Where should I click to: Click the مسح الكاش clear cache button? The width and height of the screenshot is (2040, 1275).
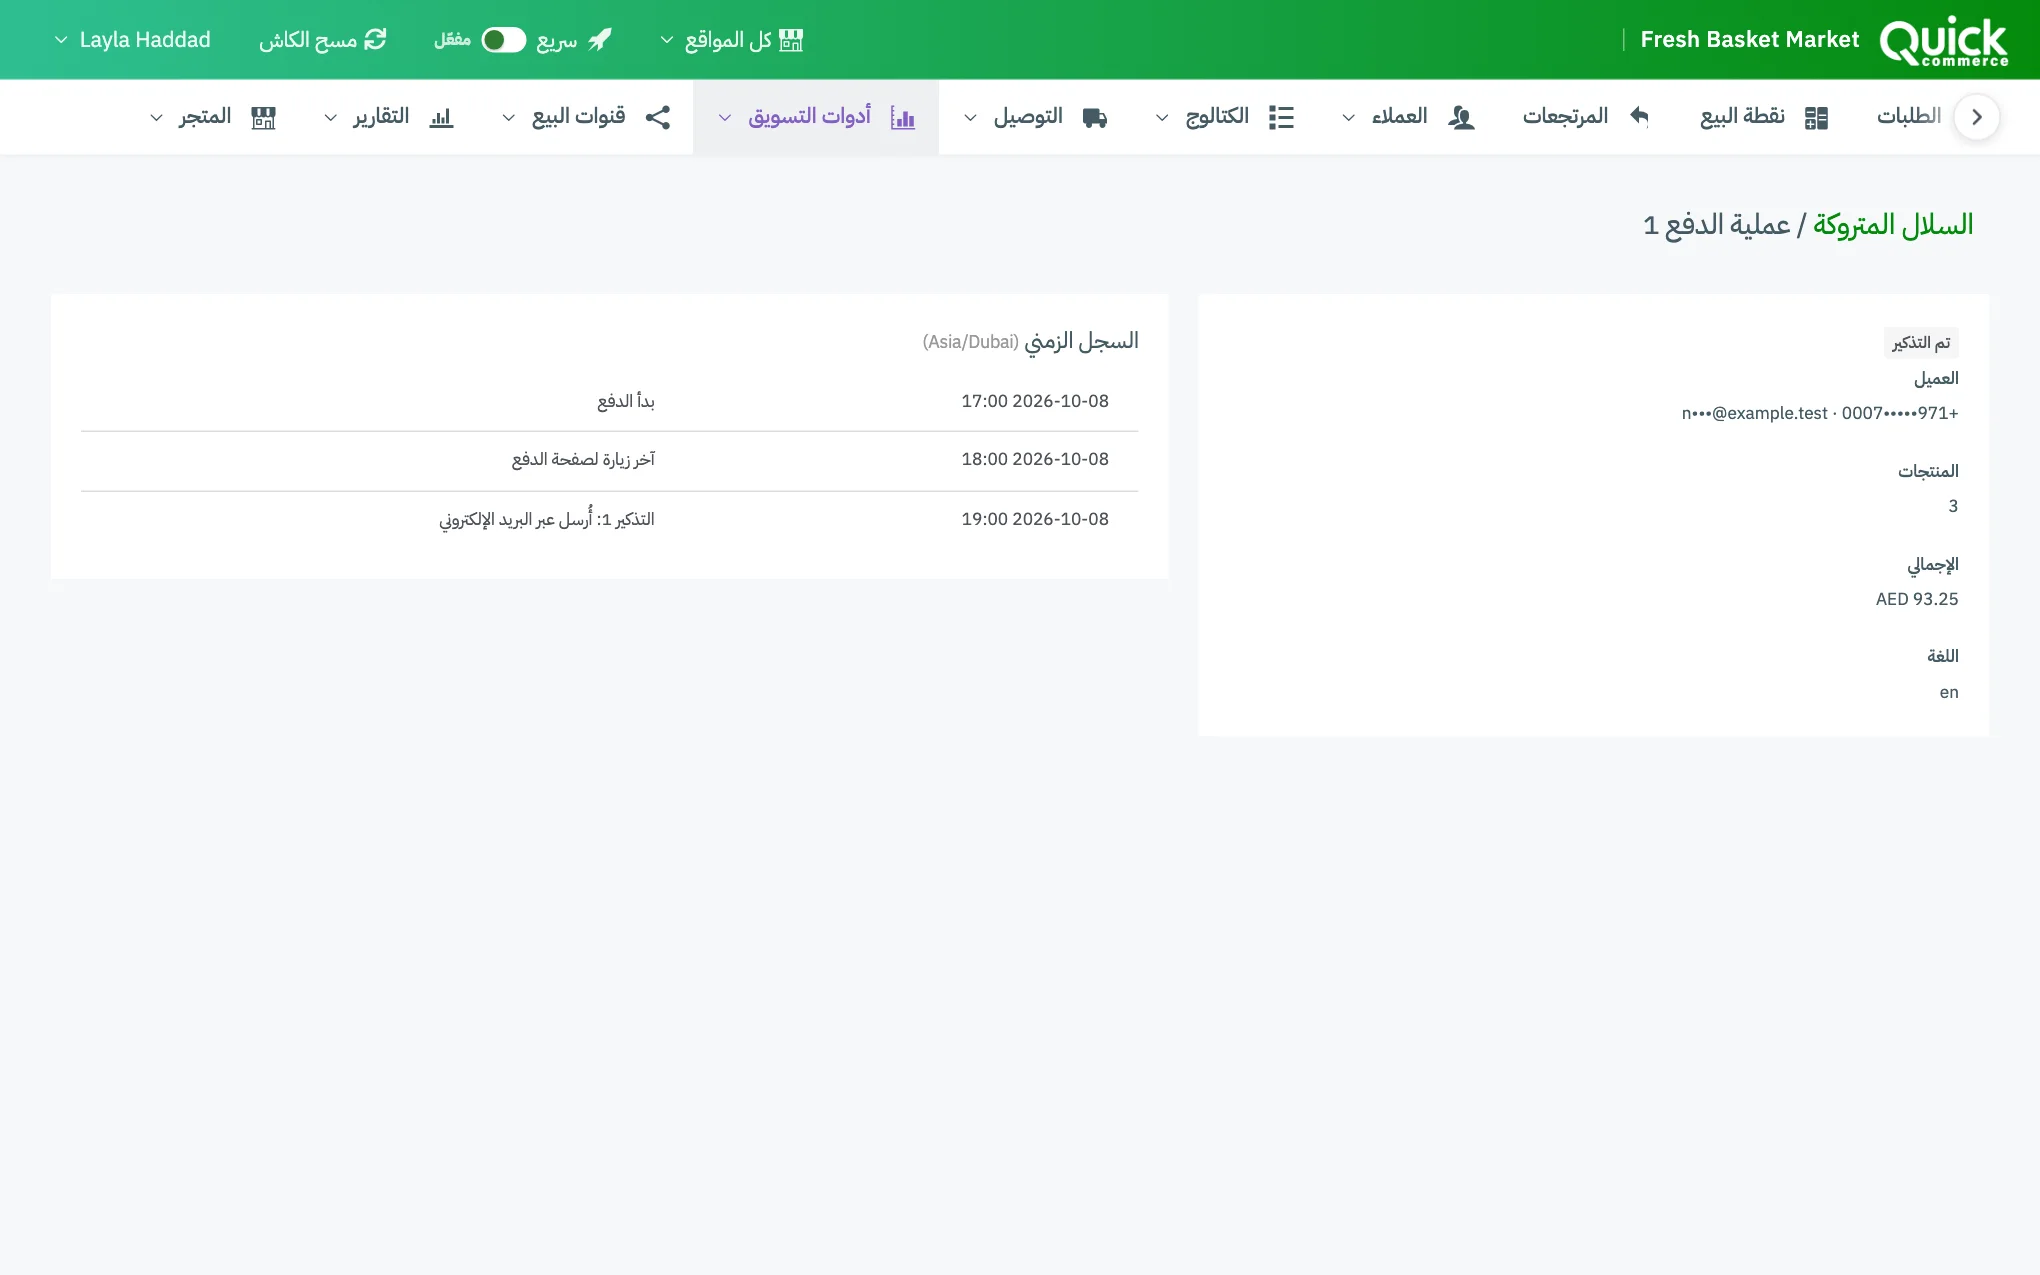point(323,40)
